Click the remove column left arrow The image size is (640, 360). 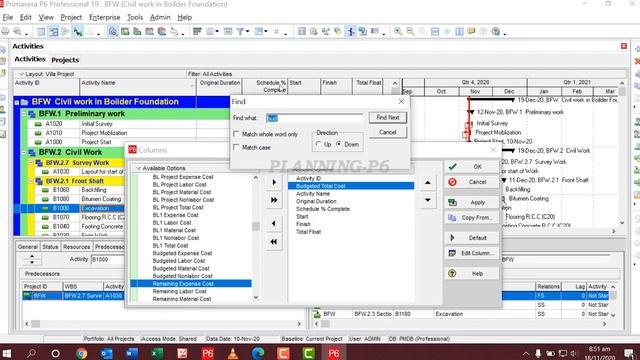coord(274,223)
